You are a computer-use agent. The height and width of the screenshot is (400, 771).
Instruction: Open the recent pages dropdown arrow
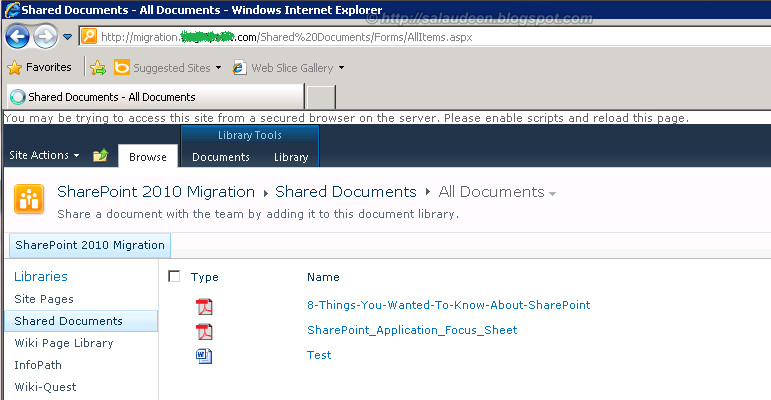(x=67, y=37)
